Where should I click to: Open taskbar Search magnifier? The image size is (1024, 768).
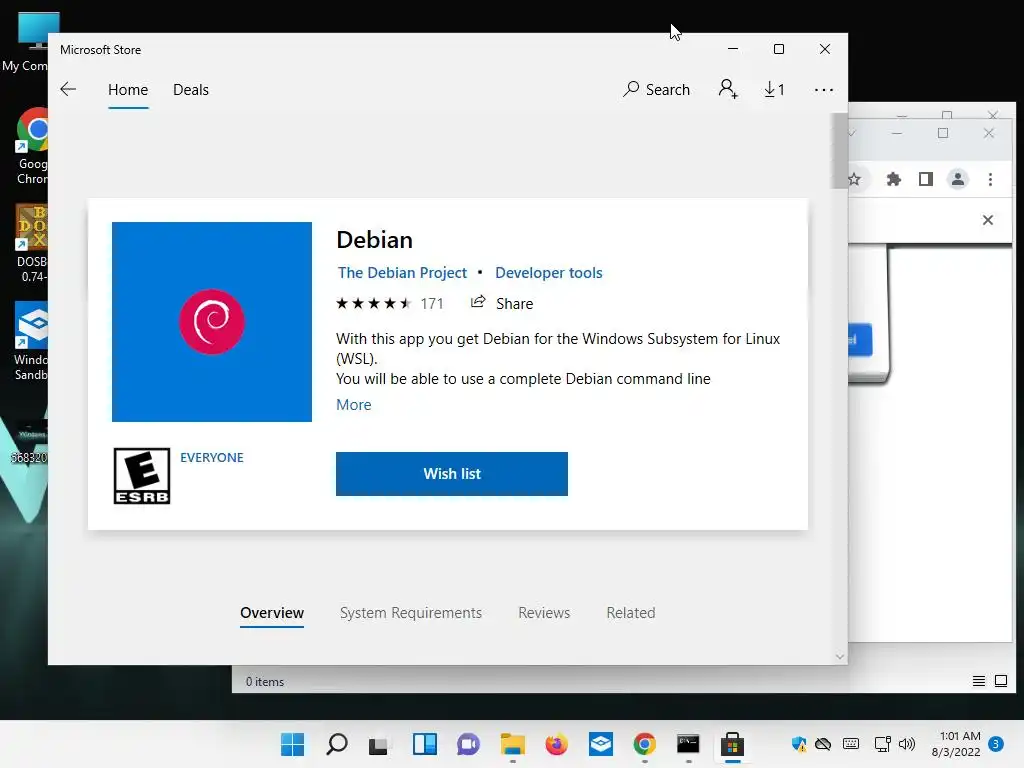[336, 744]
